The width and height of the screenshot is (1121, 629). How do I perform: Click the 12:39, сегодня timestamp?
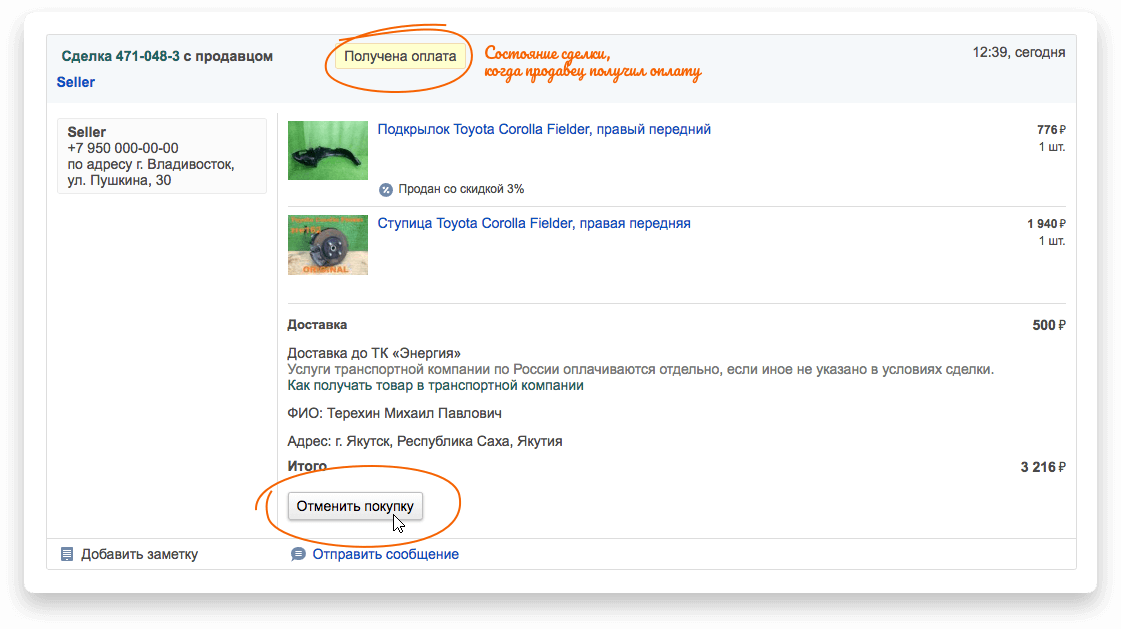click(1018, 52)
